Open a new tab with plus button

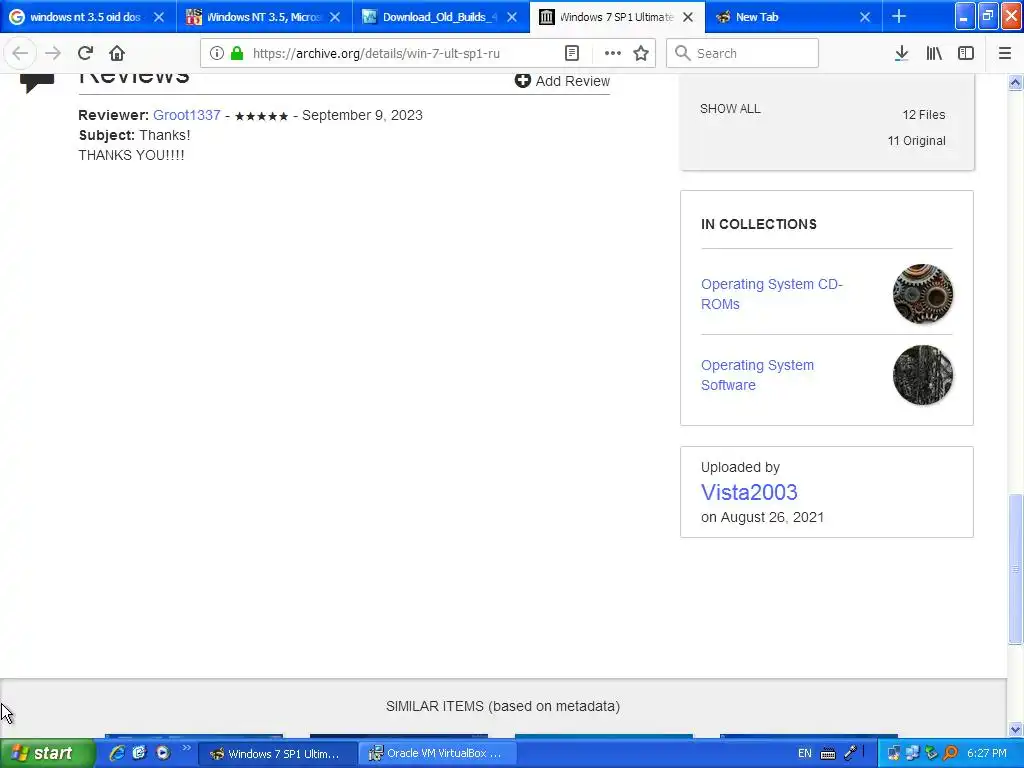[x=899, y=16]
